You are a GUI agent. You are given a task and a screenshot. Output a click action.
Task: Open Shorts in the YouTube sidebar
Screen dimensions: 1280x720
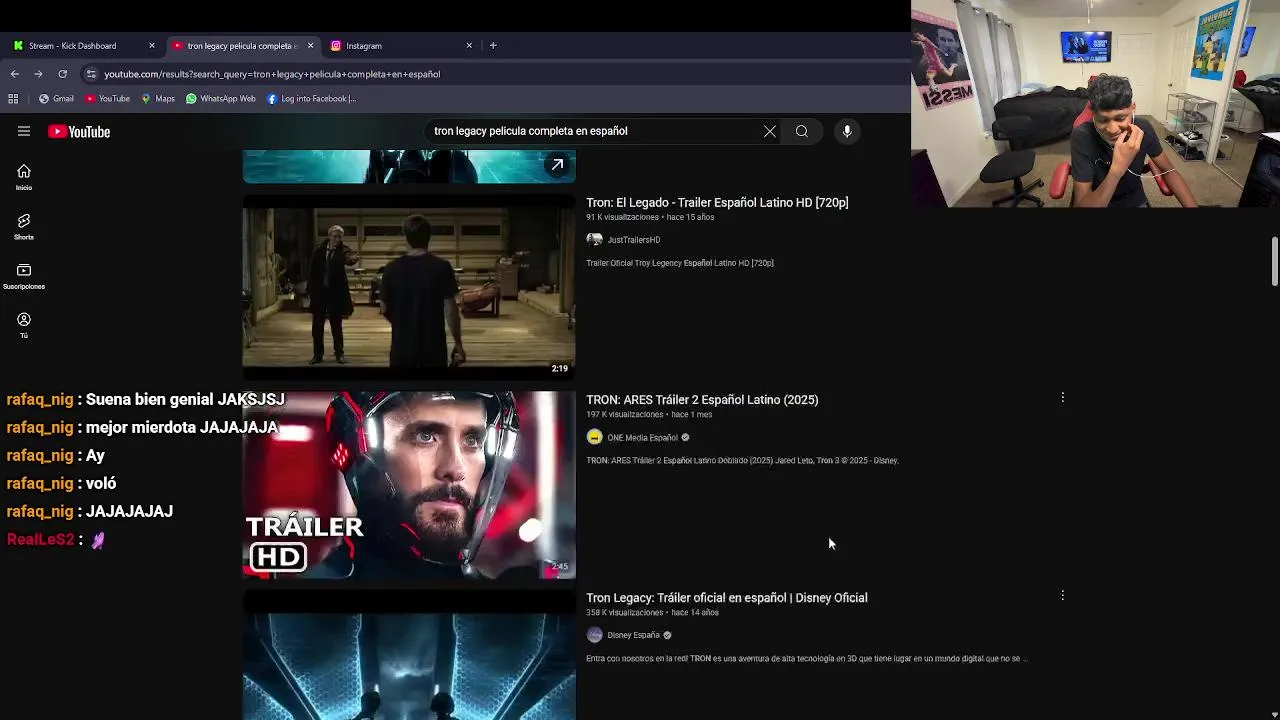pyautogui.click(x=24, y=227)
